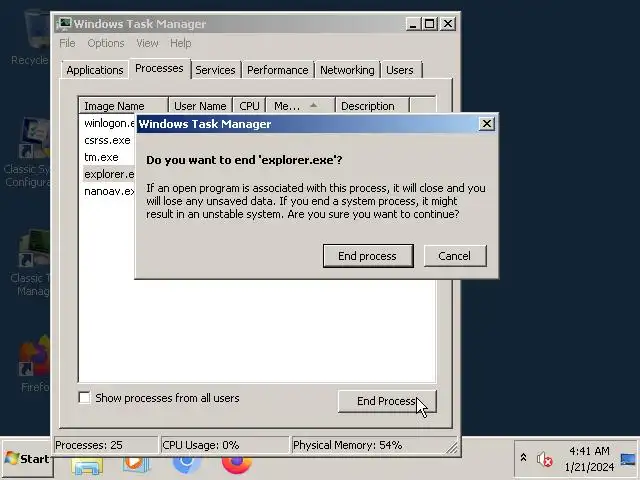Select the csrss.exe process row
This screenshot has height=480, width=640.
(107, 140)
